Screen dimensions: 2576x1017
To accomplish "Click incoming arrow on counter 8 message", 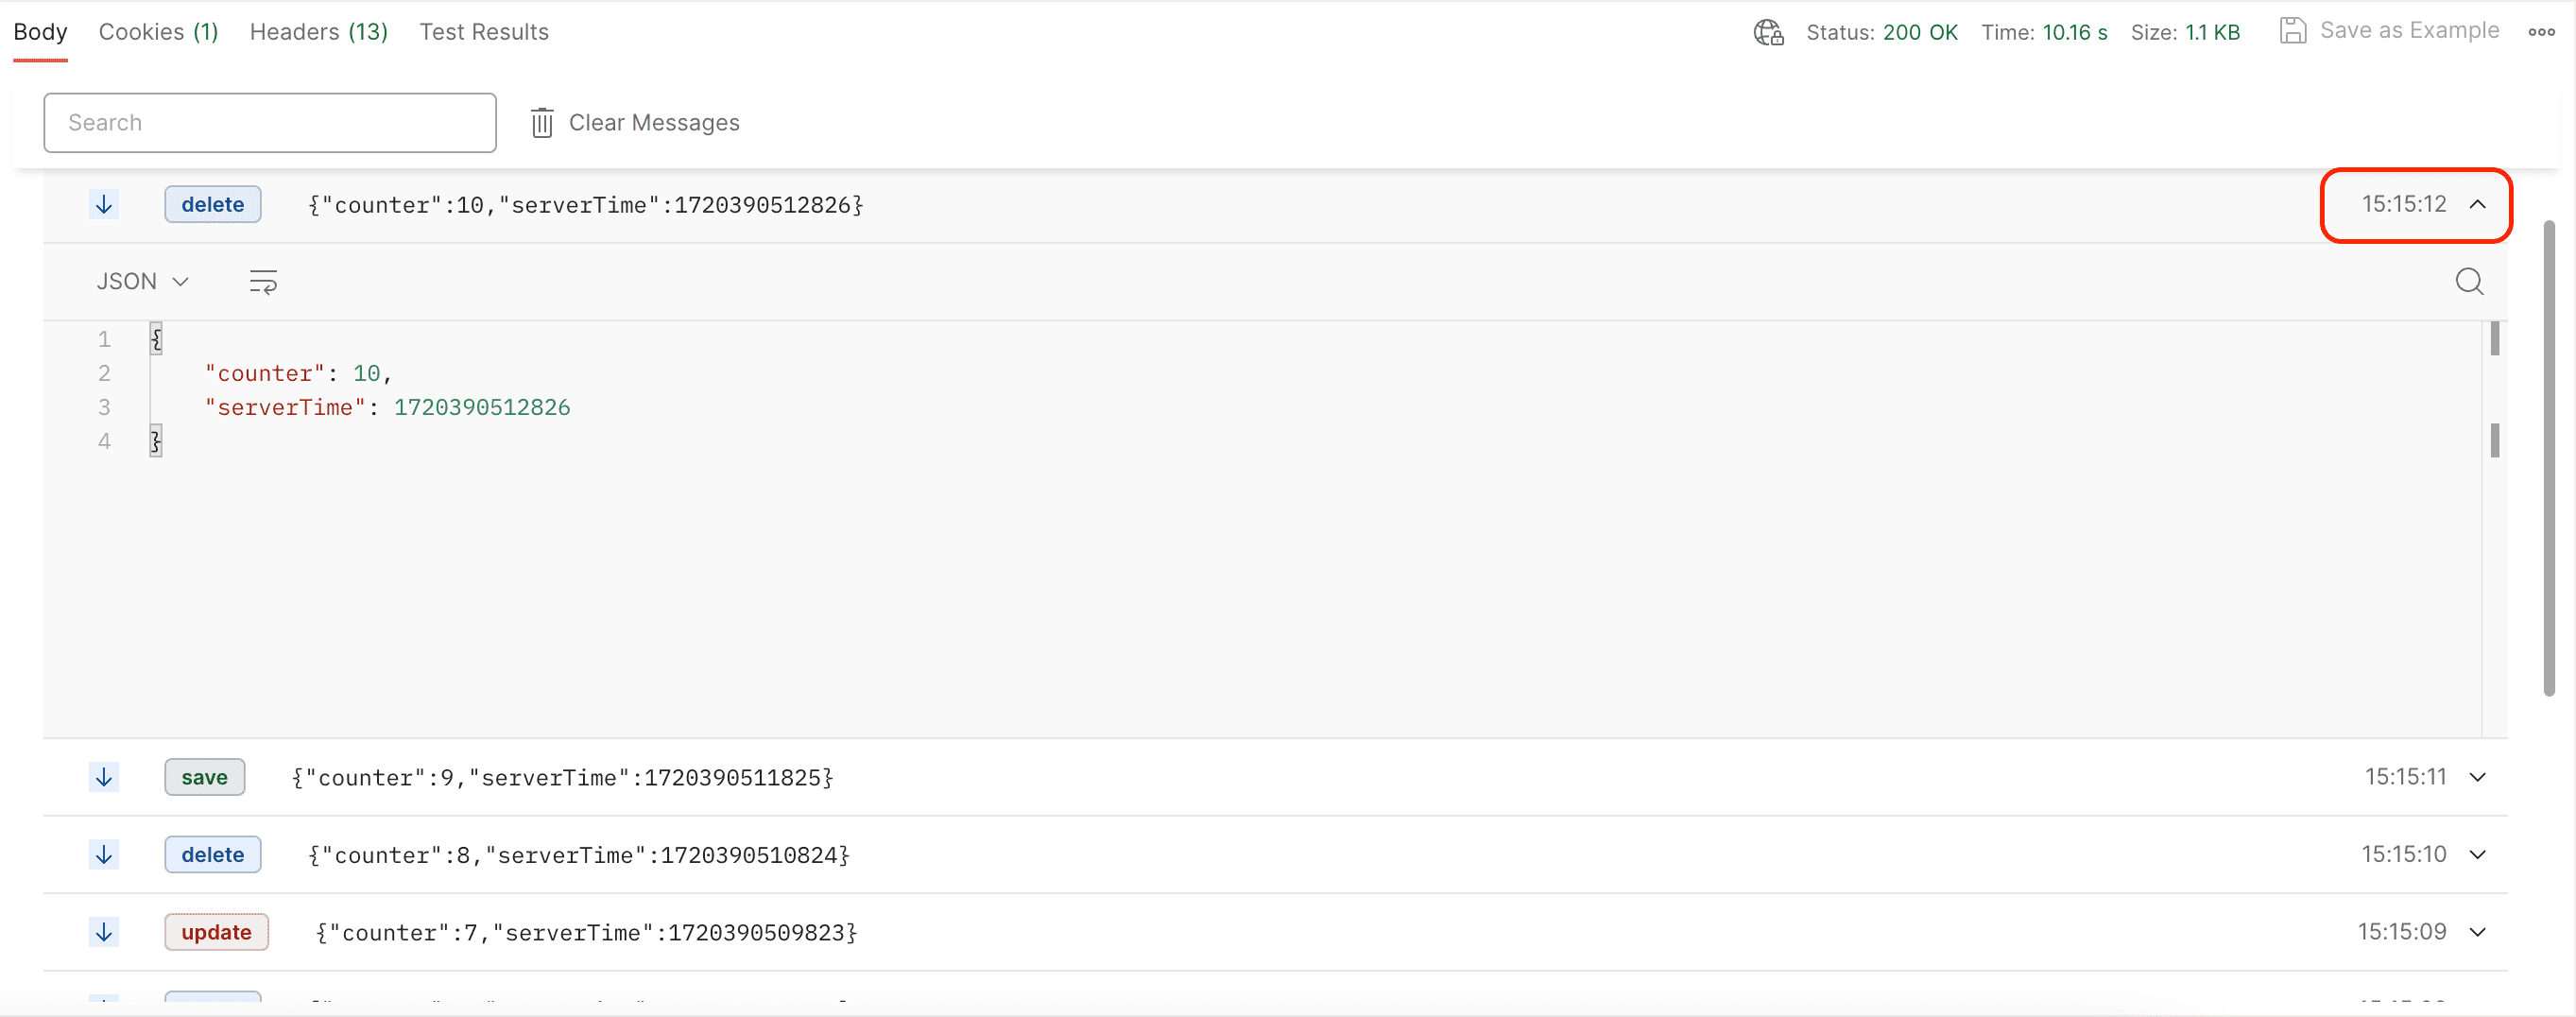I will click(104, 855).
